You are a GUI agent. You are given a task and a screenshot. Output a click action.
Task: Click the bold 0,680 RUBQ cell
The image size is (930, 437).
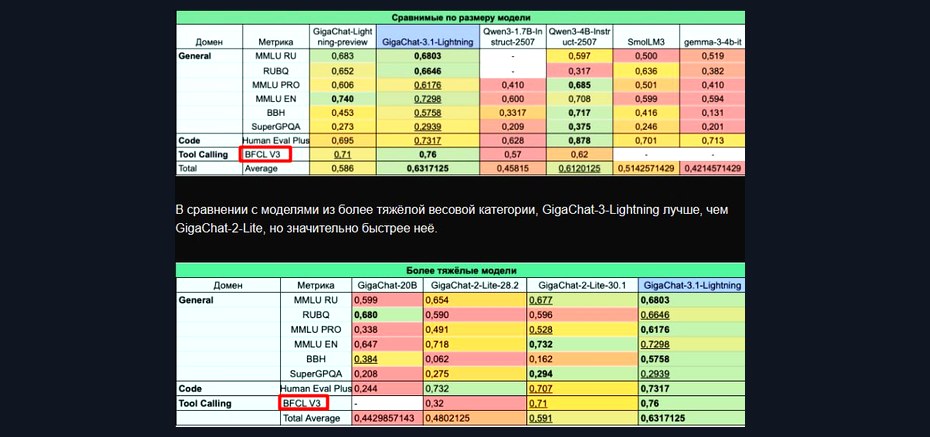387,315
